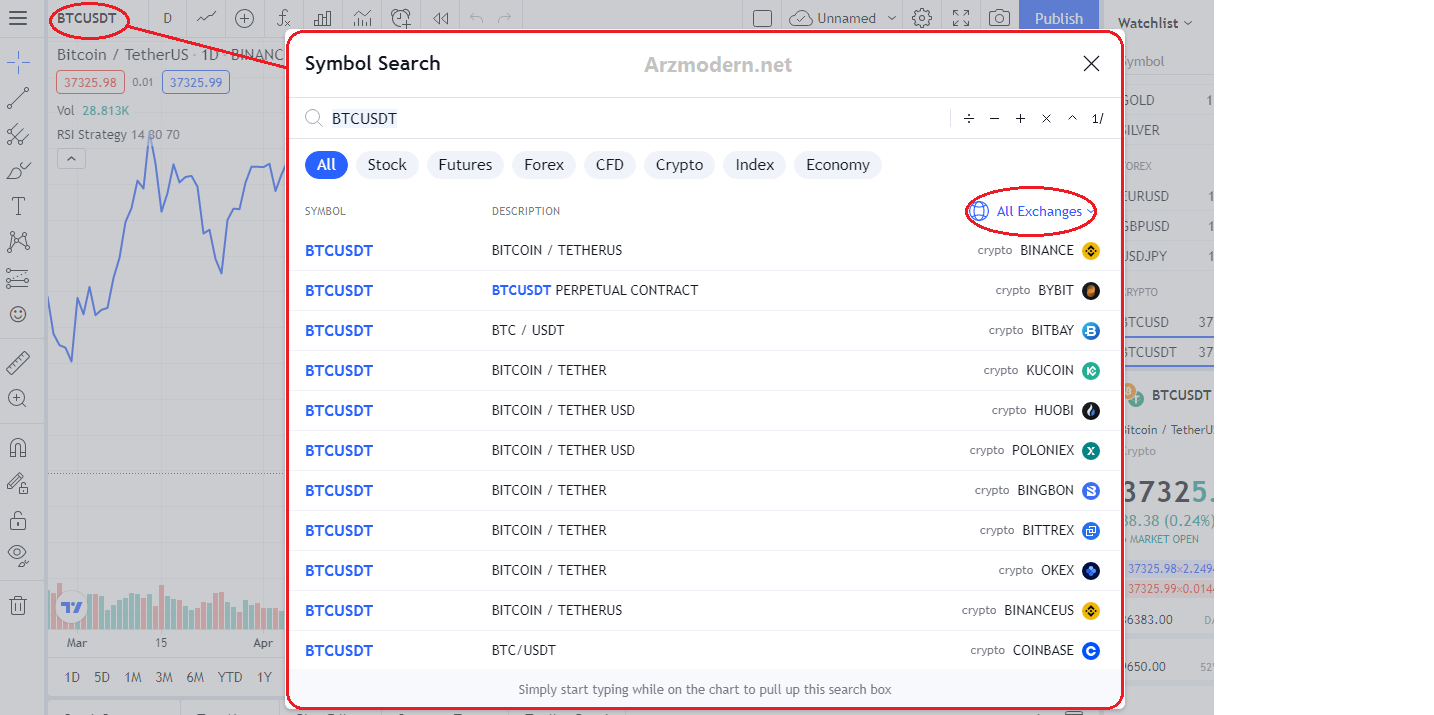
Task: Open the select layout square button
Action: tap(762, 18)
